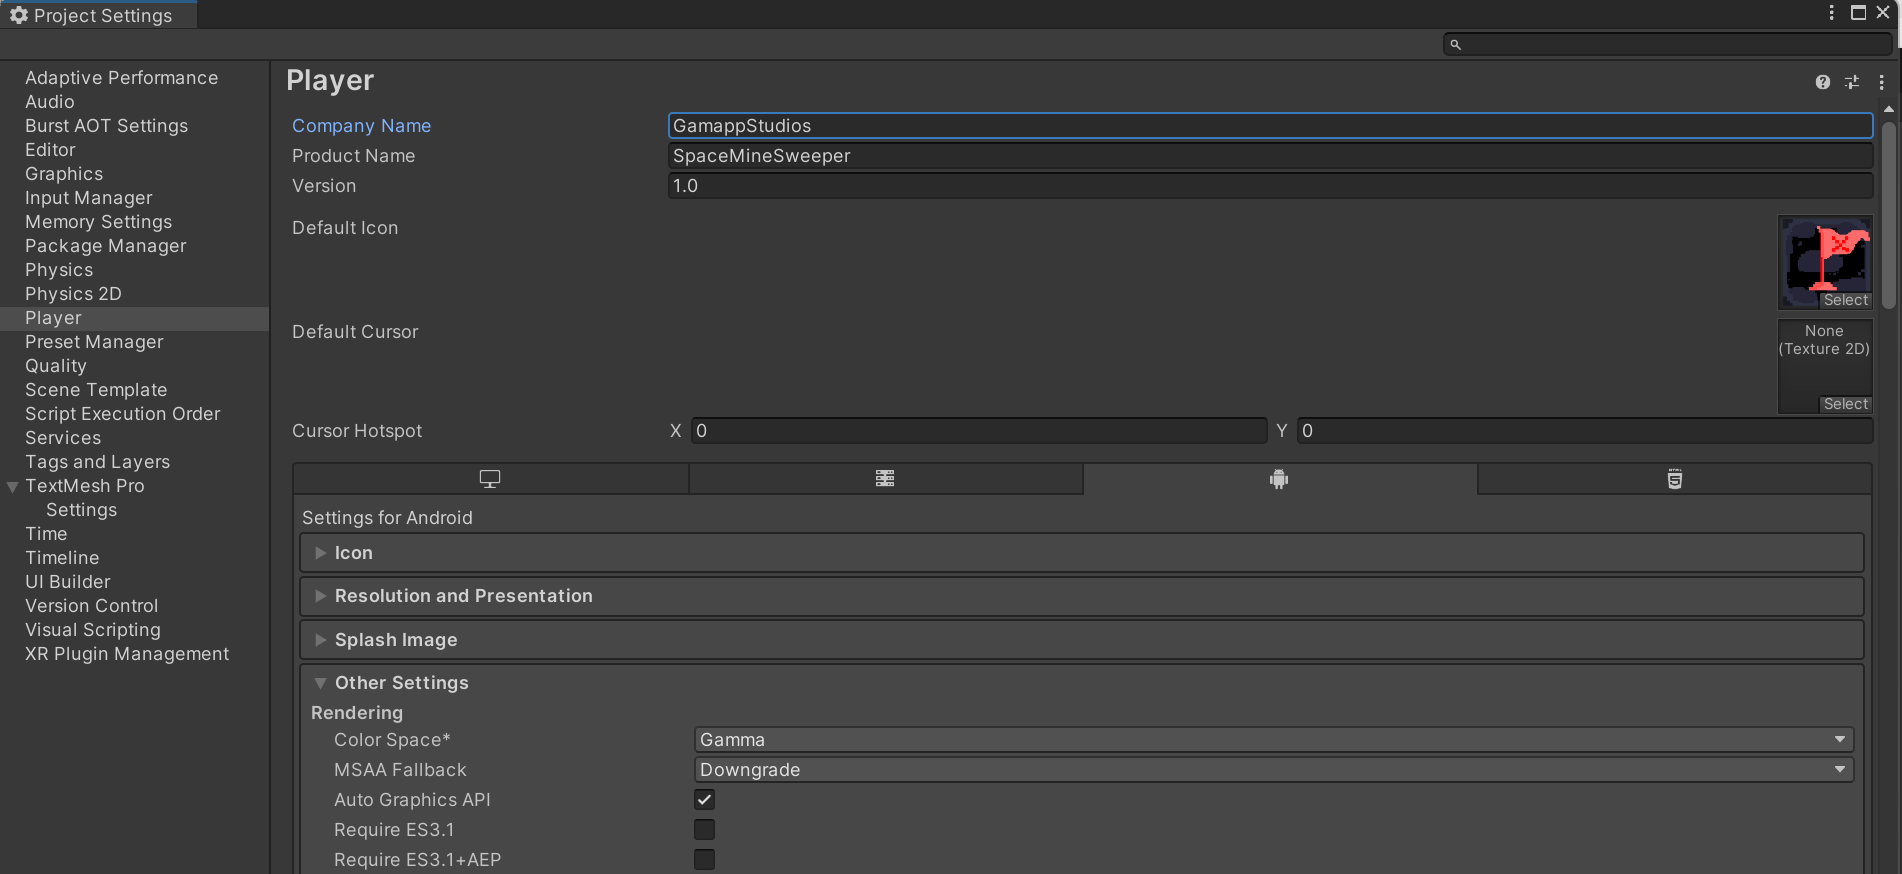
Task: Select Time in the sidebar
Action: tap(46, 534)
